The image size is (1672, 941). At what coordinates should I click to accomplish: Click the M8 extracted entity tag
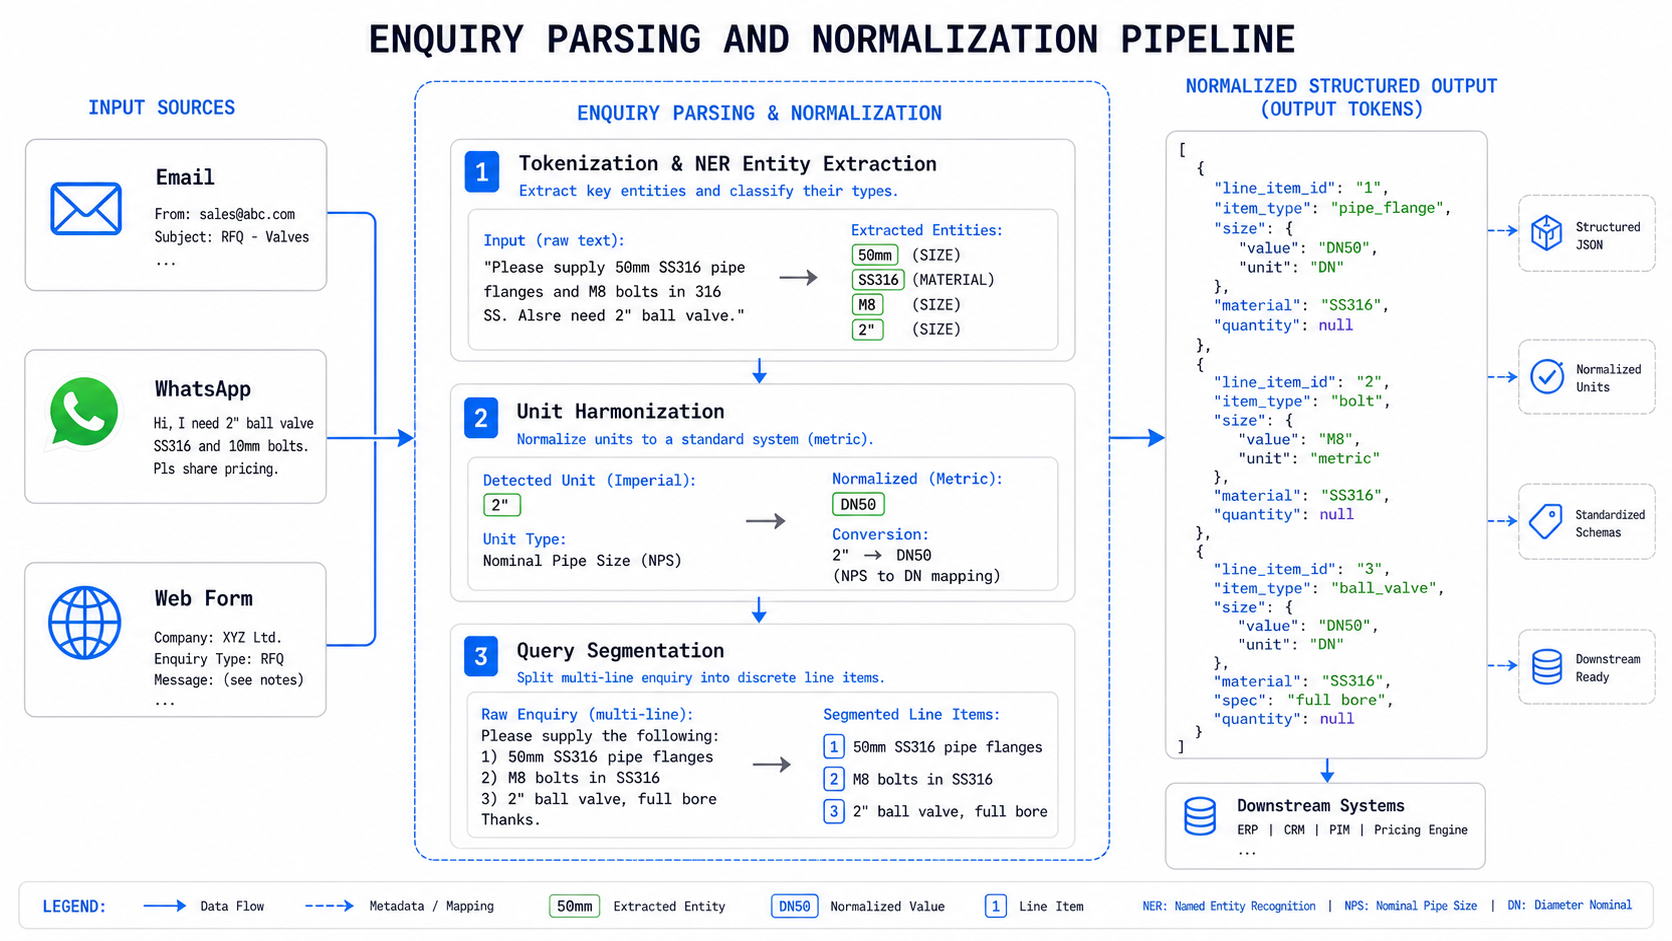(867, 305)
